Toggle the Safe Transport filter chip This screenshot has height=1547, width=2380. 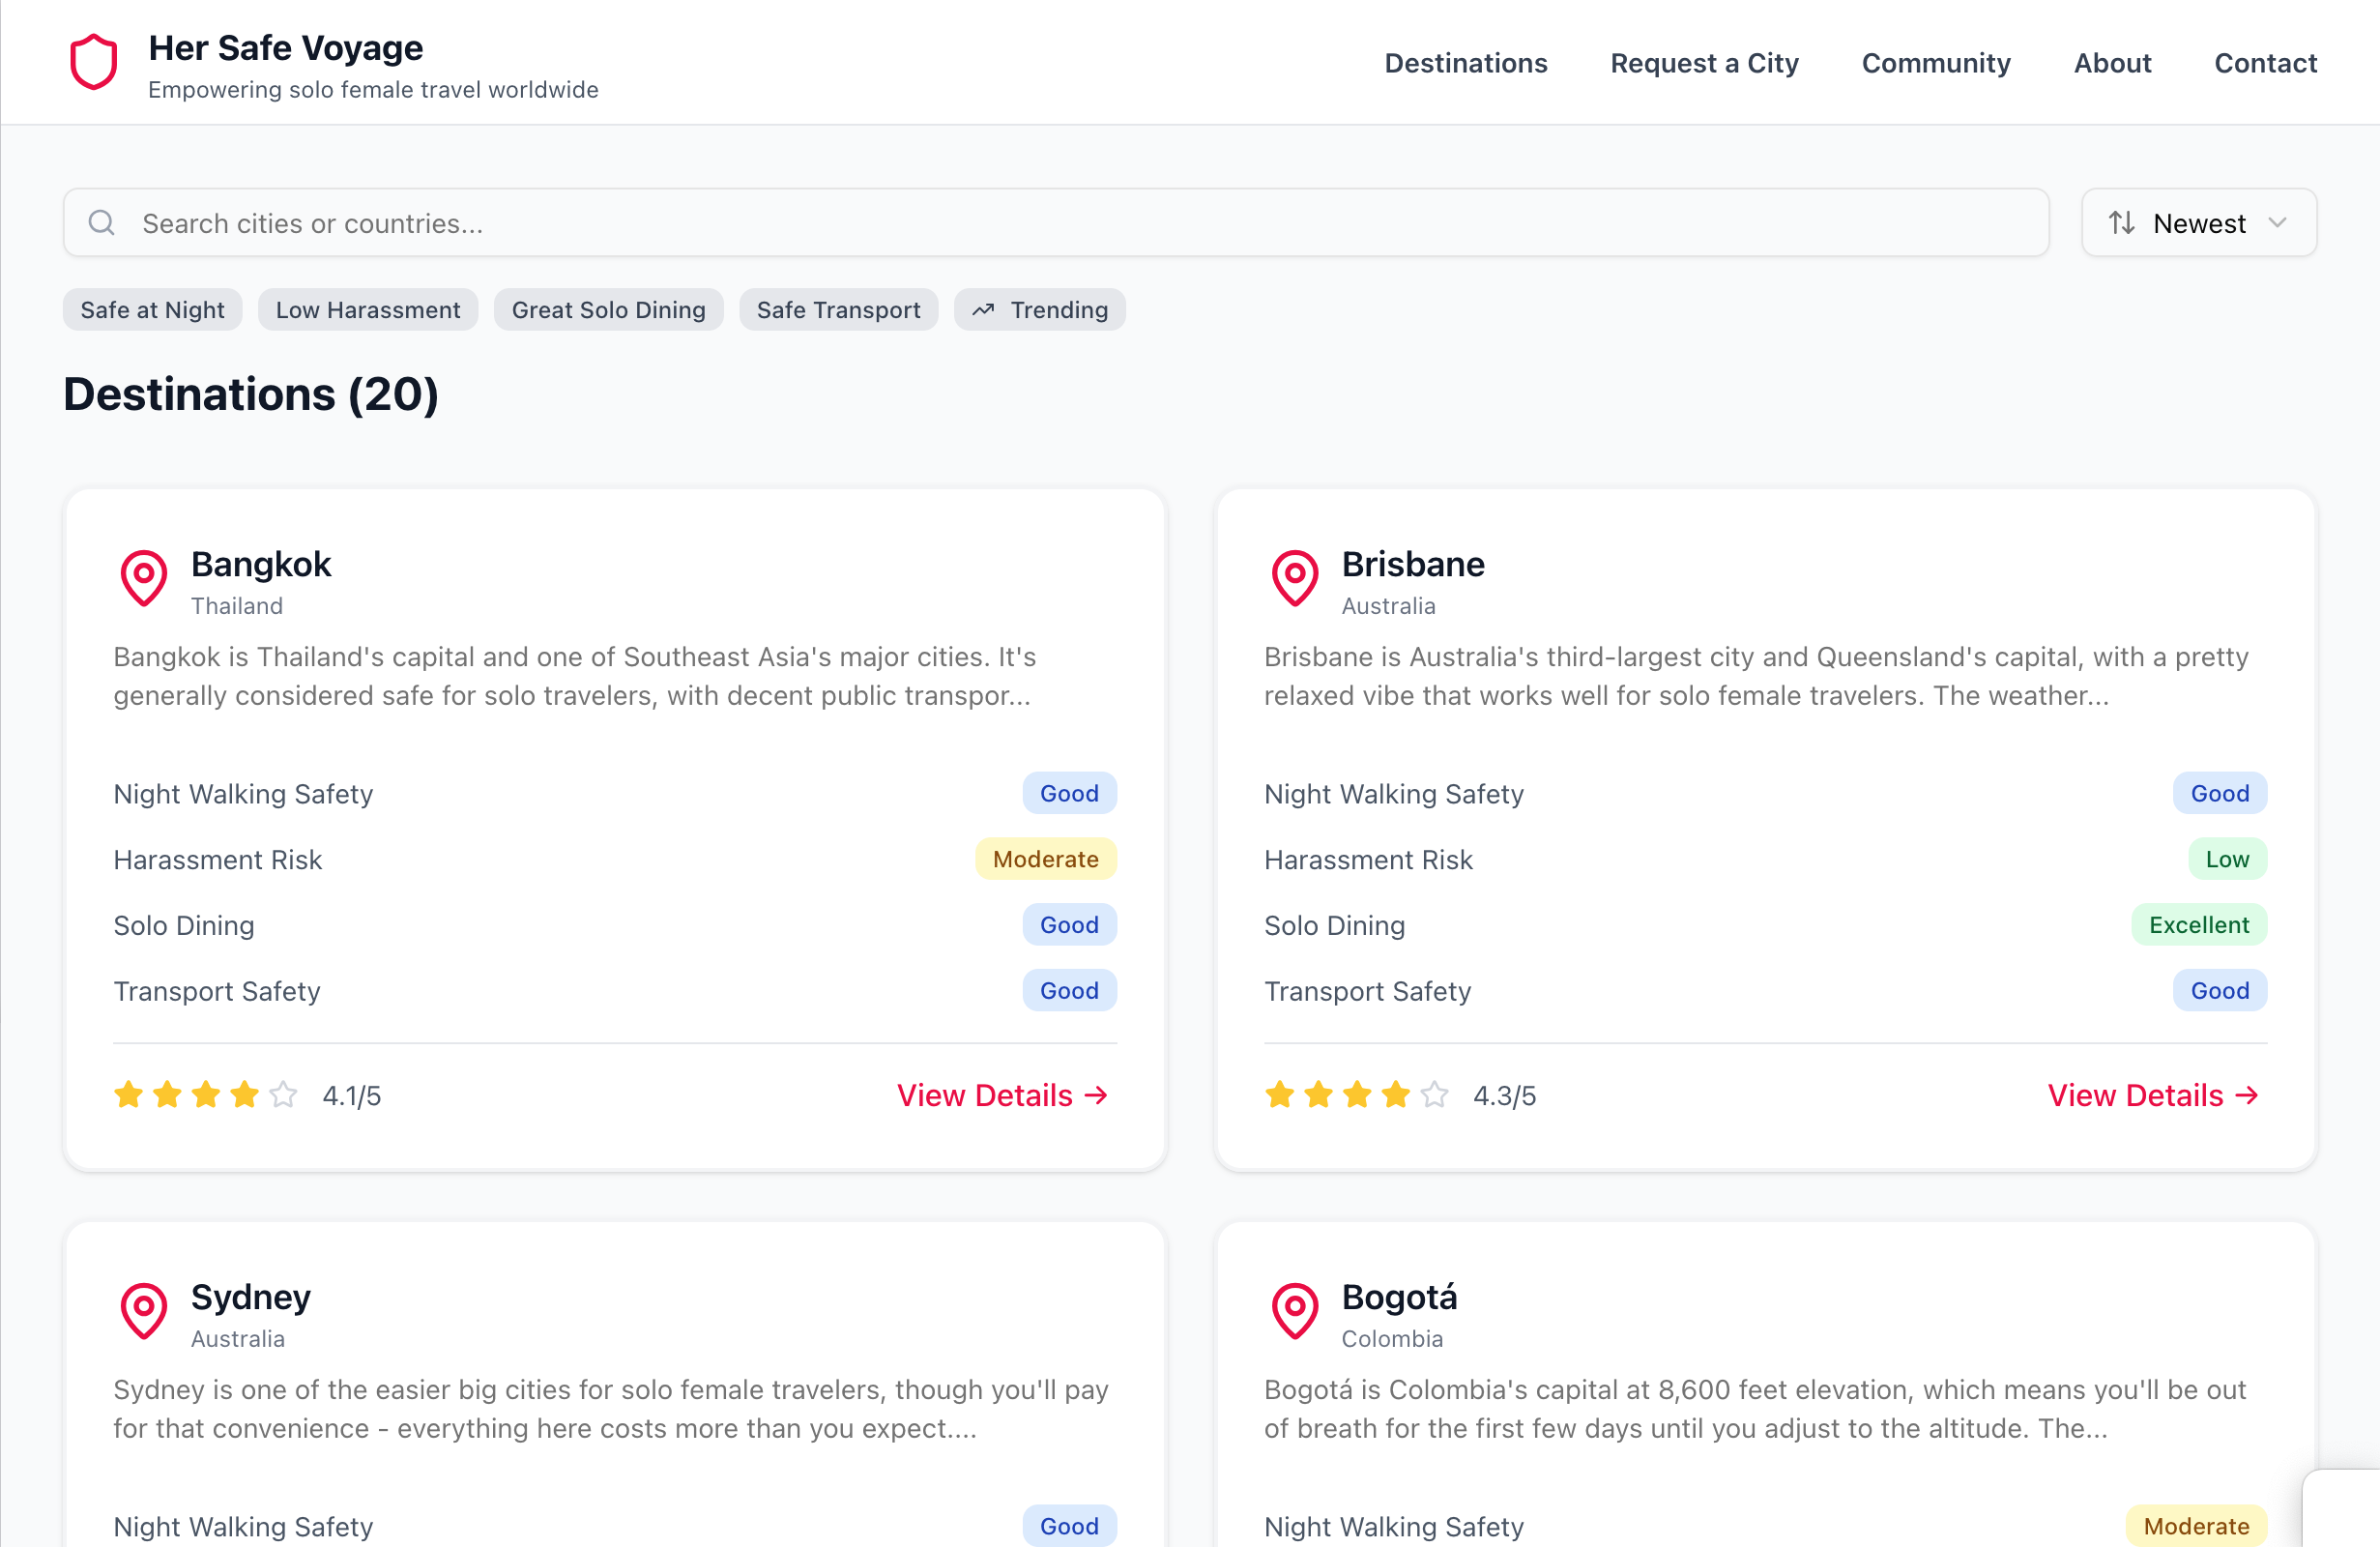click(838, 310)
